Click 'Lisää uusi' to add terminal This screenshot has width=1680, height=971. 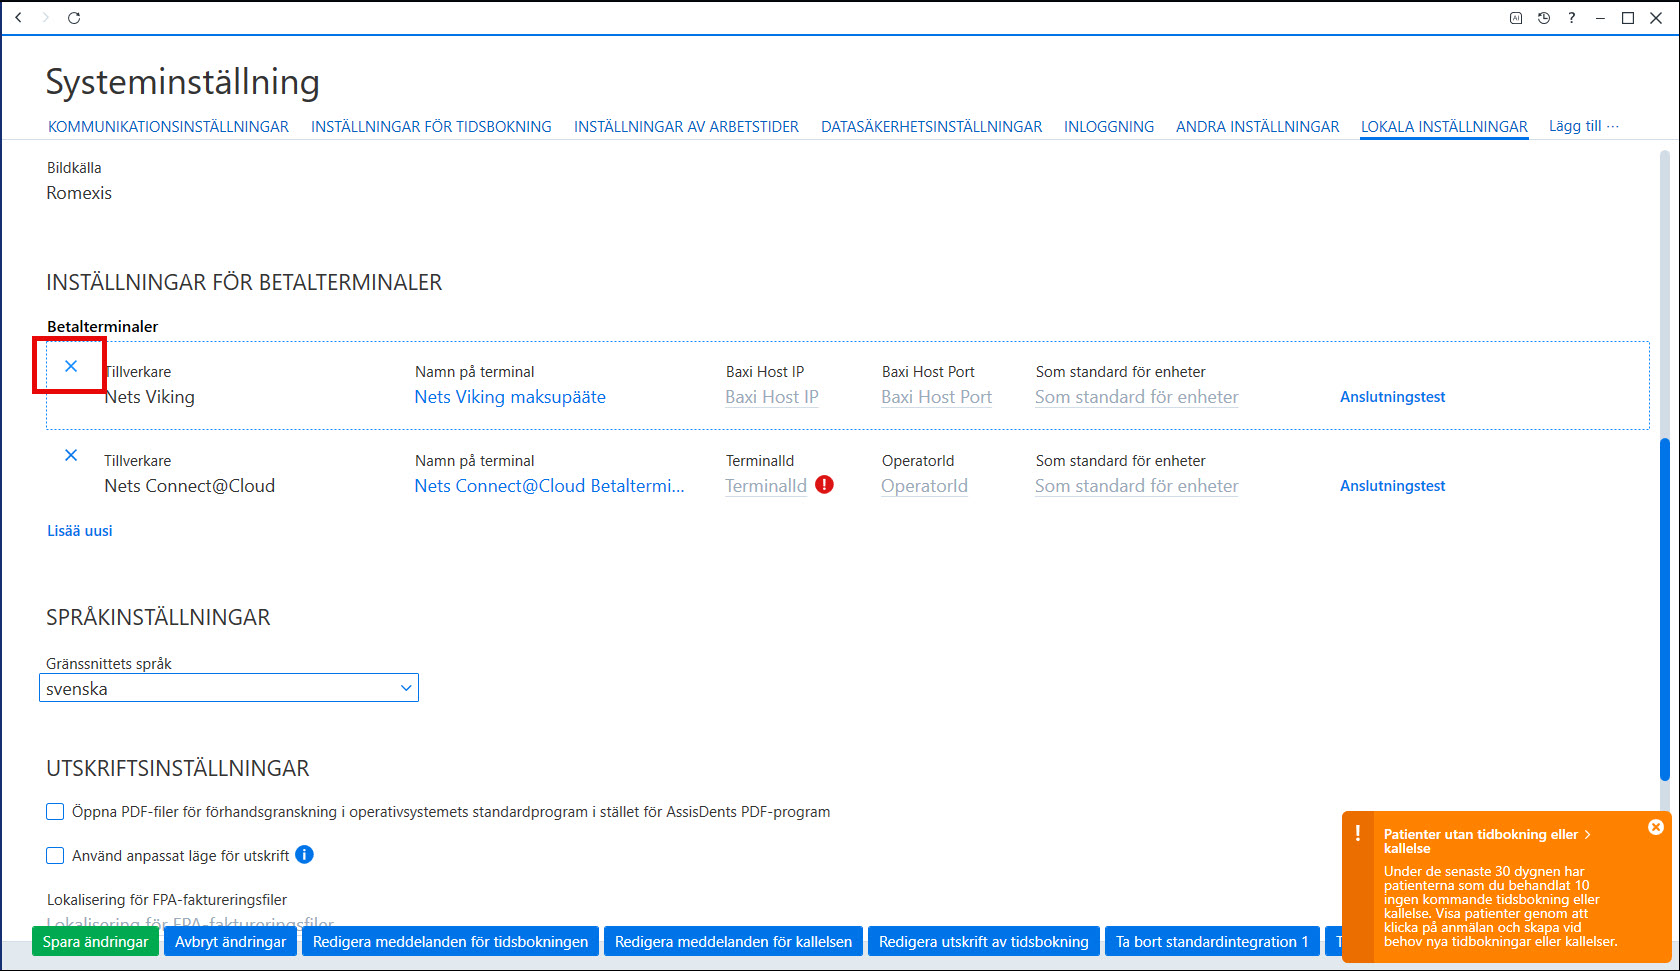(80, 531)
